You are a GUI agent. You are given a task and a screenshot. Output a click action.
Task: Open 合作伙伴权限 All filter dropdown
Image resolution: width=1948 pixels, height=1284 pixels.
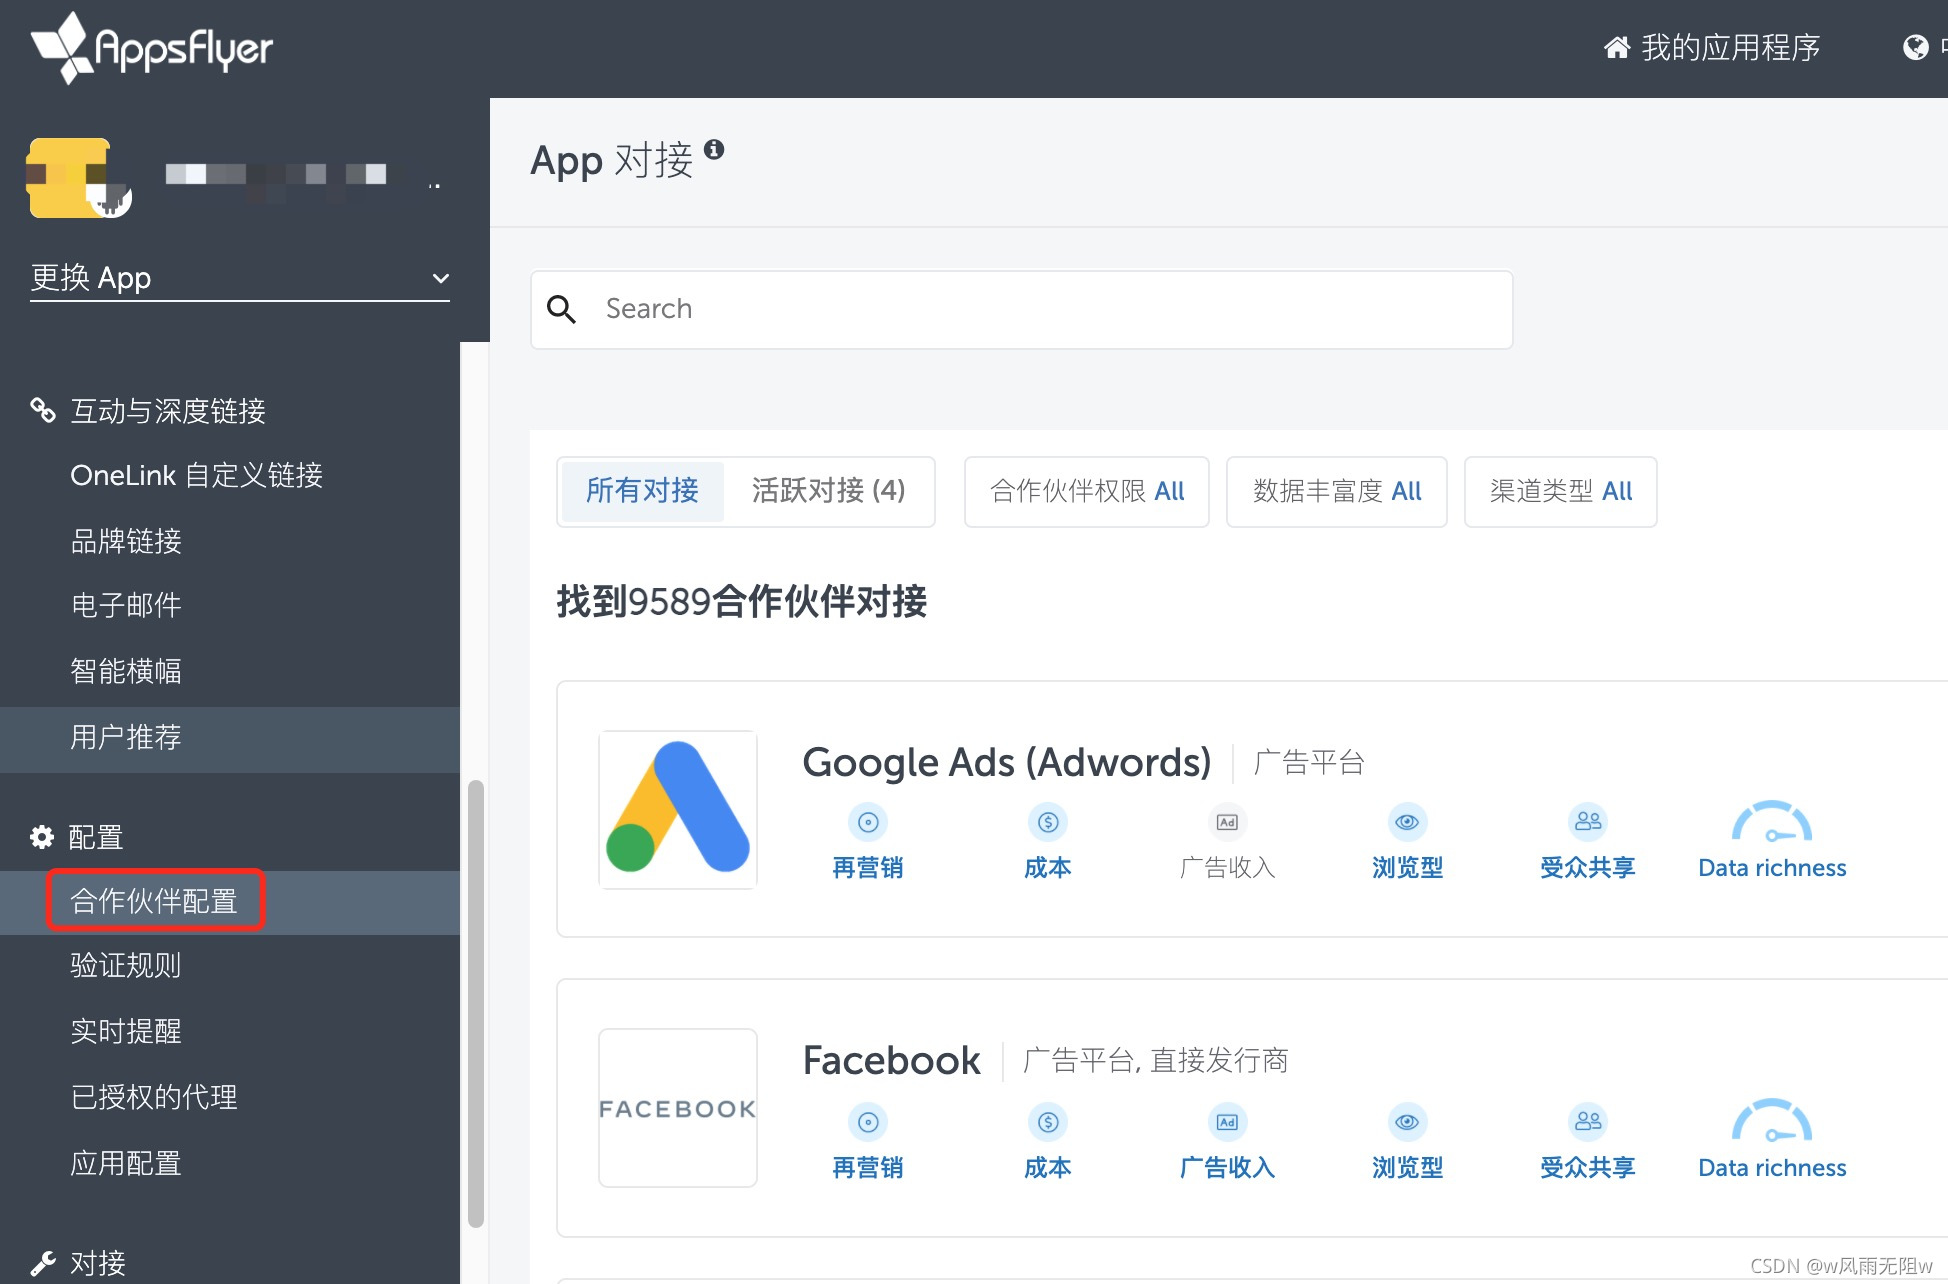click(1086, 491)
